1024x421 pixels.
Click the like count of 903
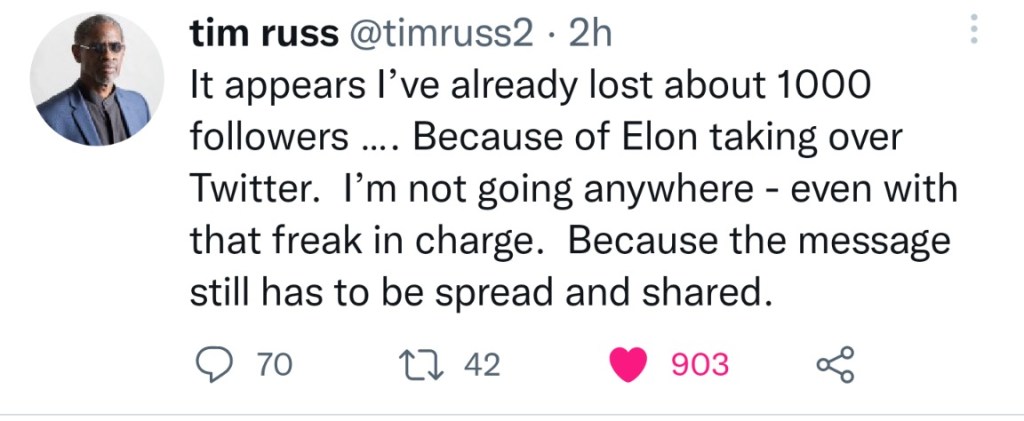pos(698,366)
